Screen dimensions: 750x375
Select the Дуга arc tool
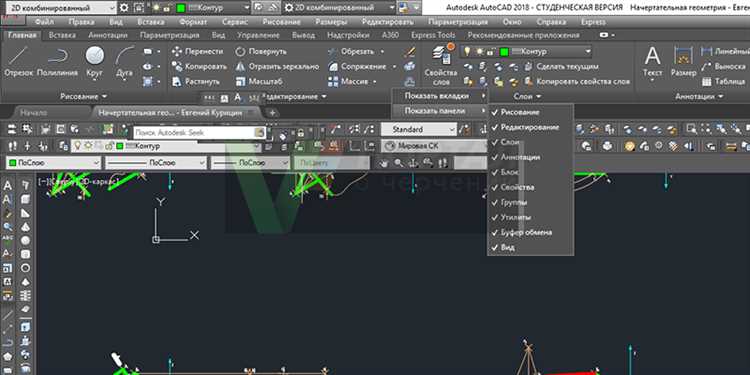(x=124, y=62)
